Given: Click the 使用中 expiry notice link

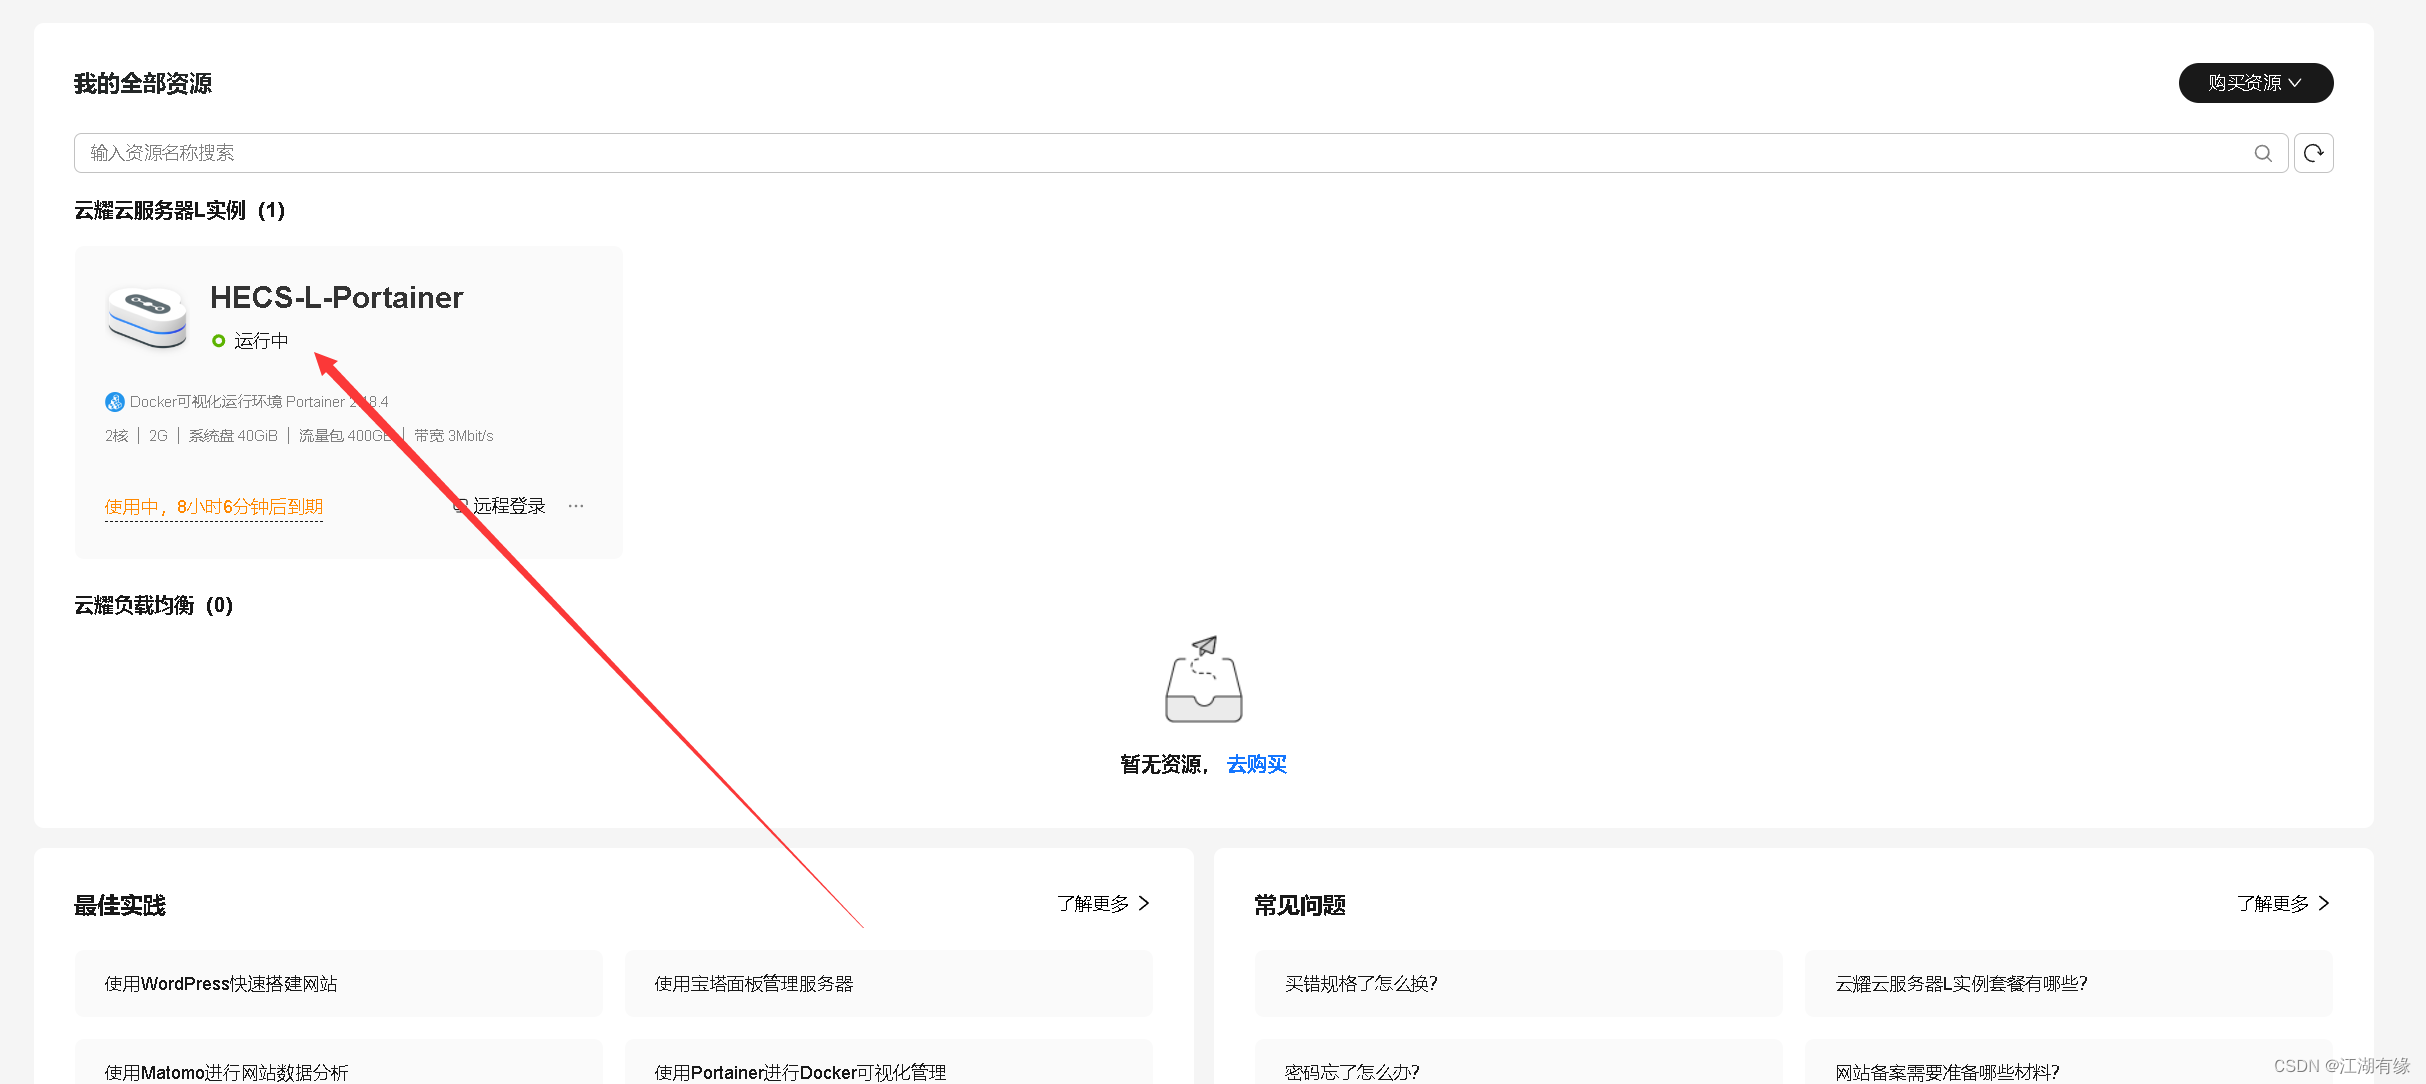Looking at the screenshot, I should tap(213, 507).
